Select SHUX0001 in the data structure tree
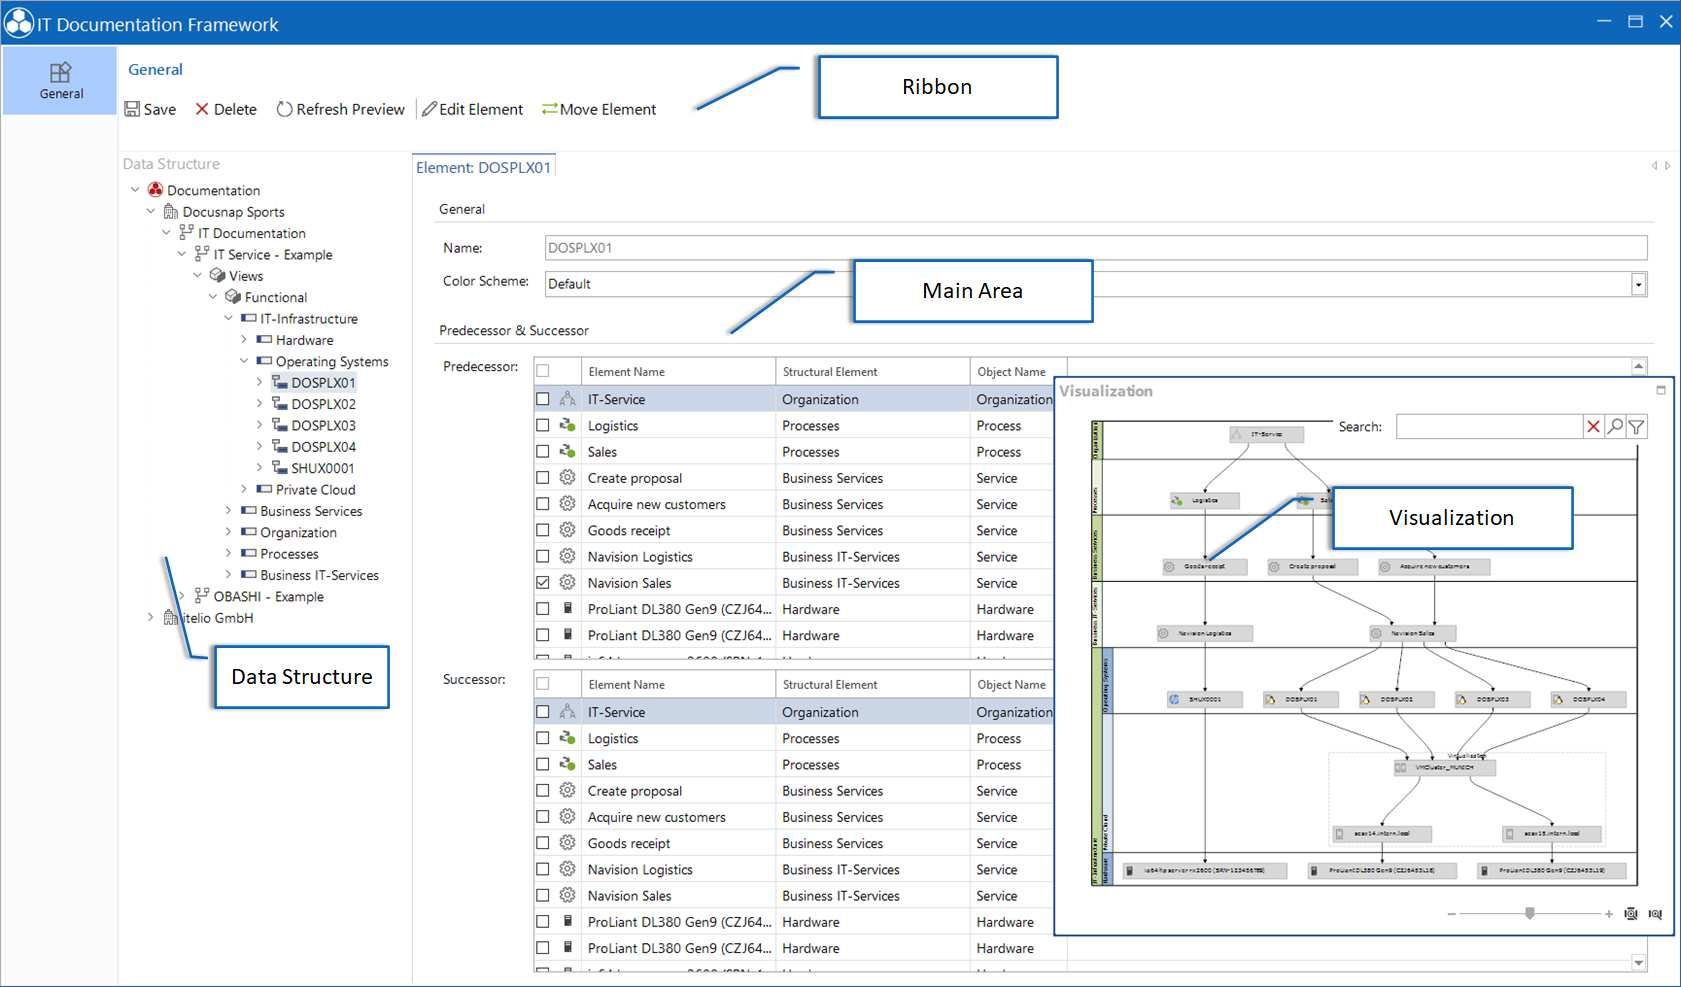 pos(322,468)
